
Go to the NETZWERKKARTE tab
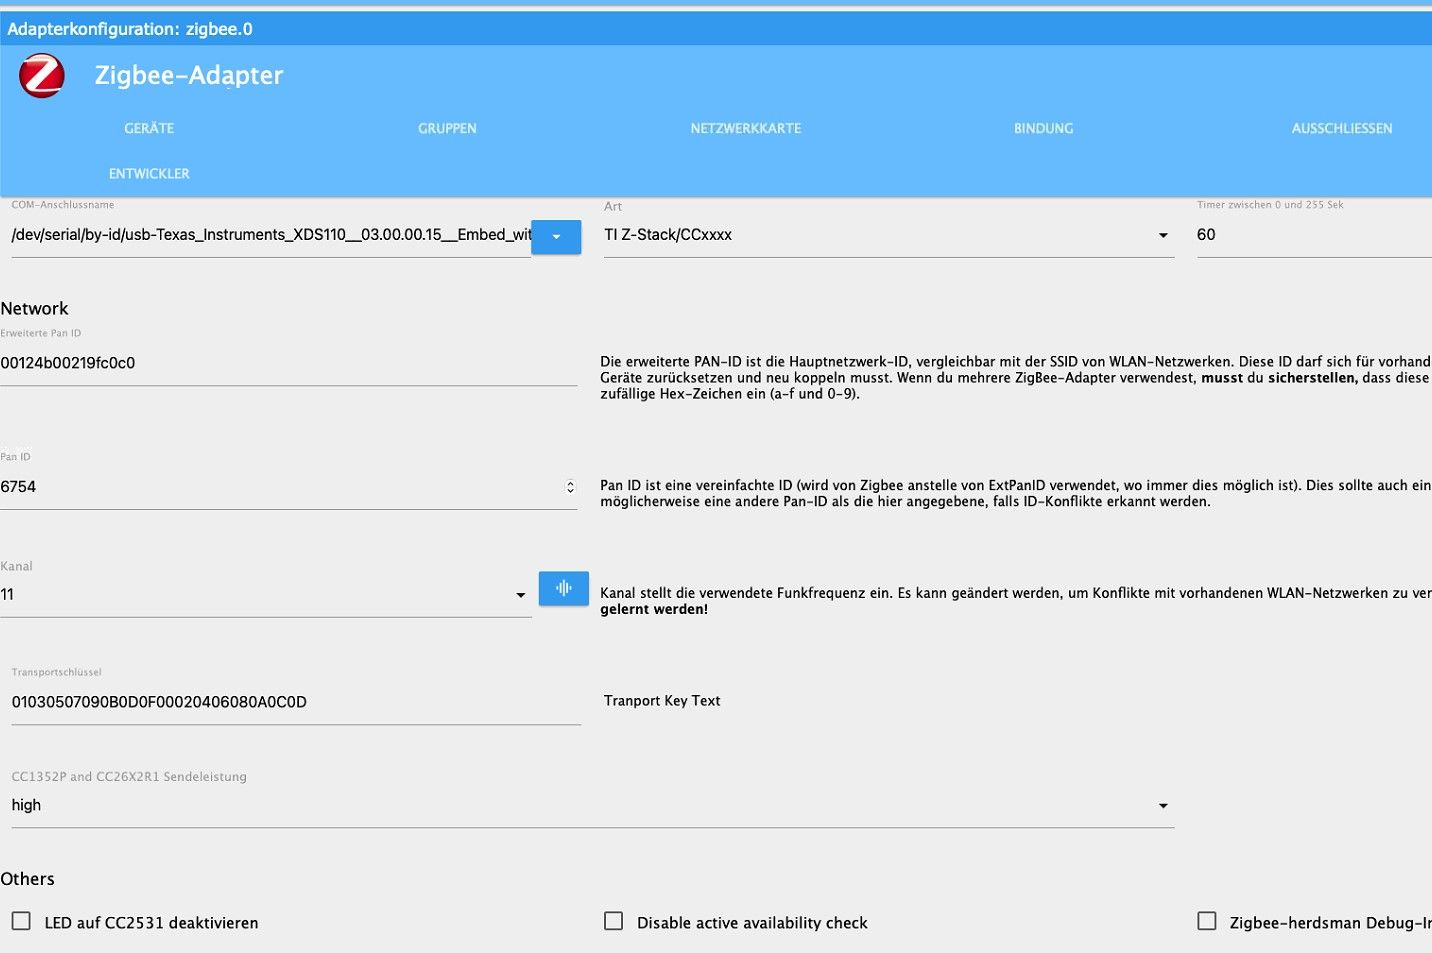click(x=746, y=129)
